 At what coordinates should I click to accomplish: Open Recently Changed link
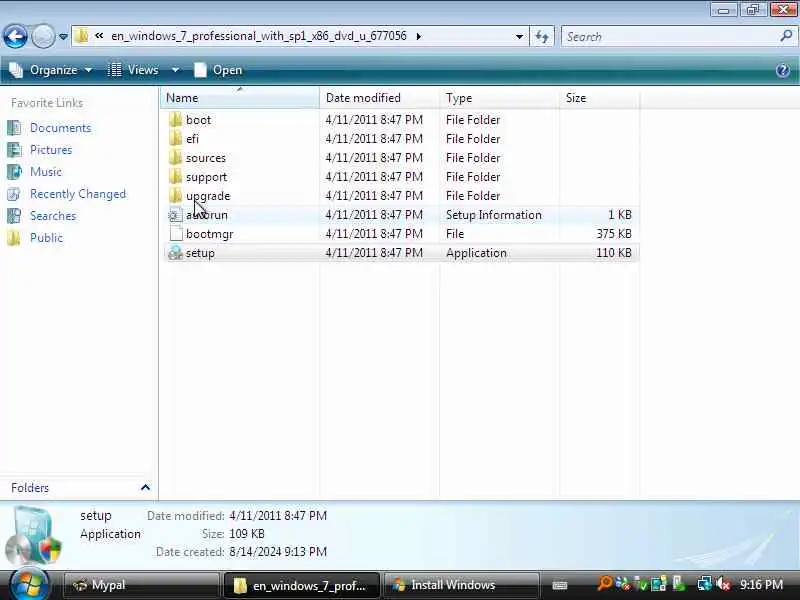78,194
